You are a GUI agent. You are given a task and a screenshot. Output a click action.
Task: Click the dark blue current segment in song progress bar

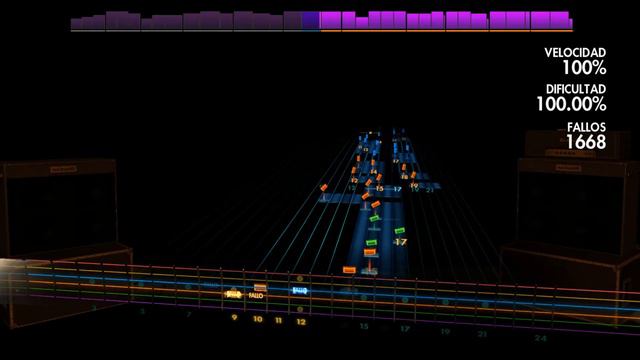(311, 21)
